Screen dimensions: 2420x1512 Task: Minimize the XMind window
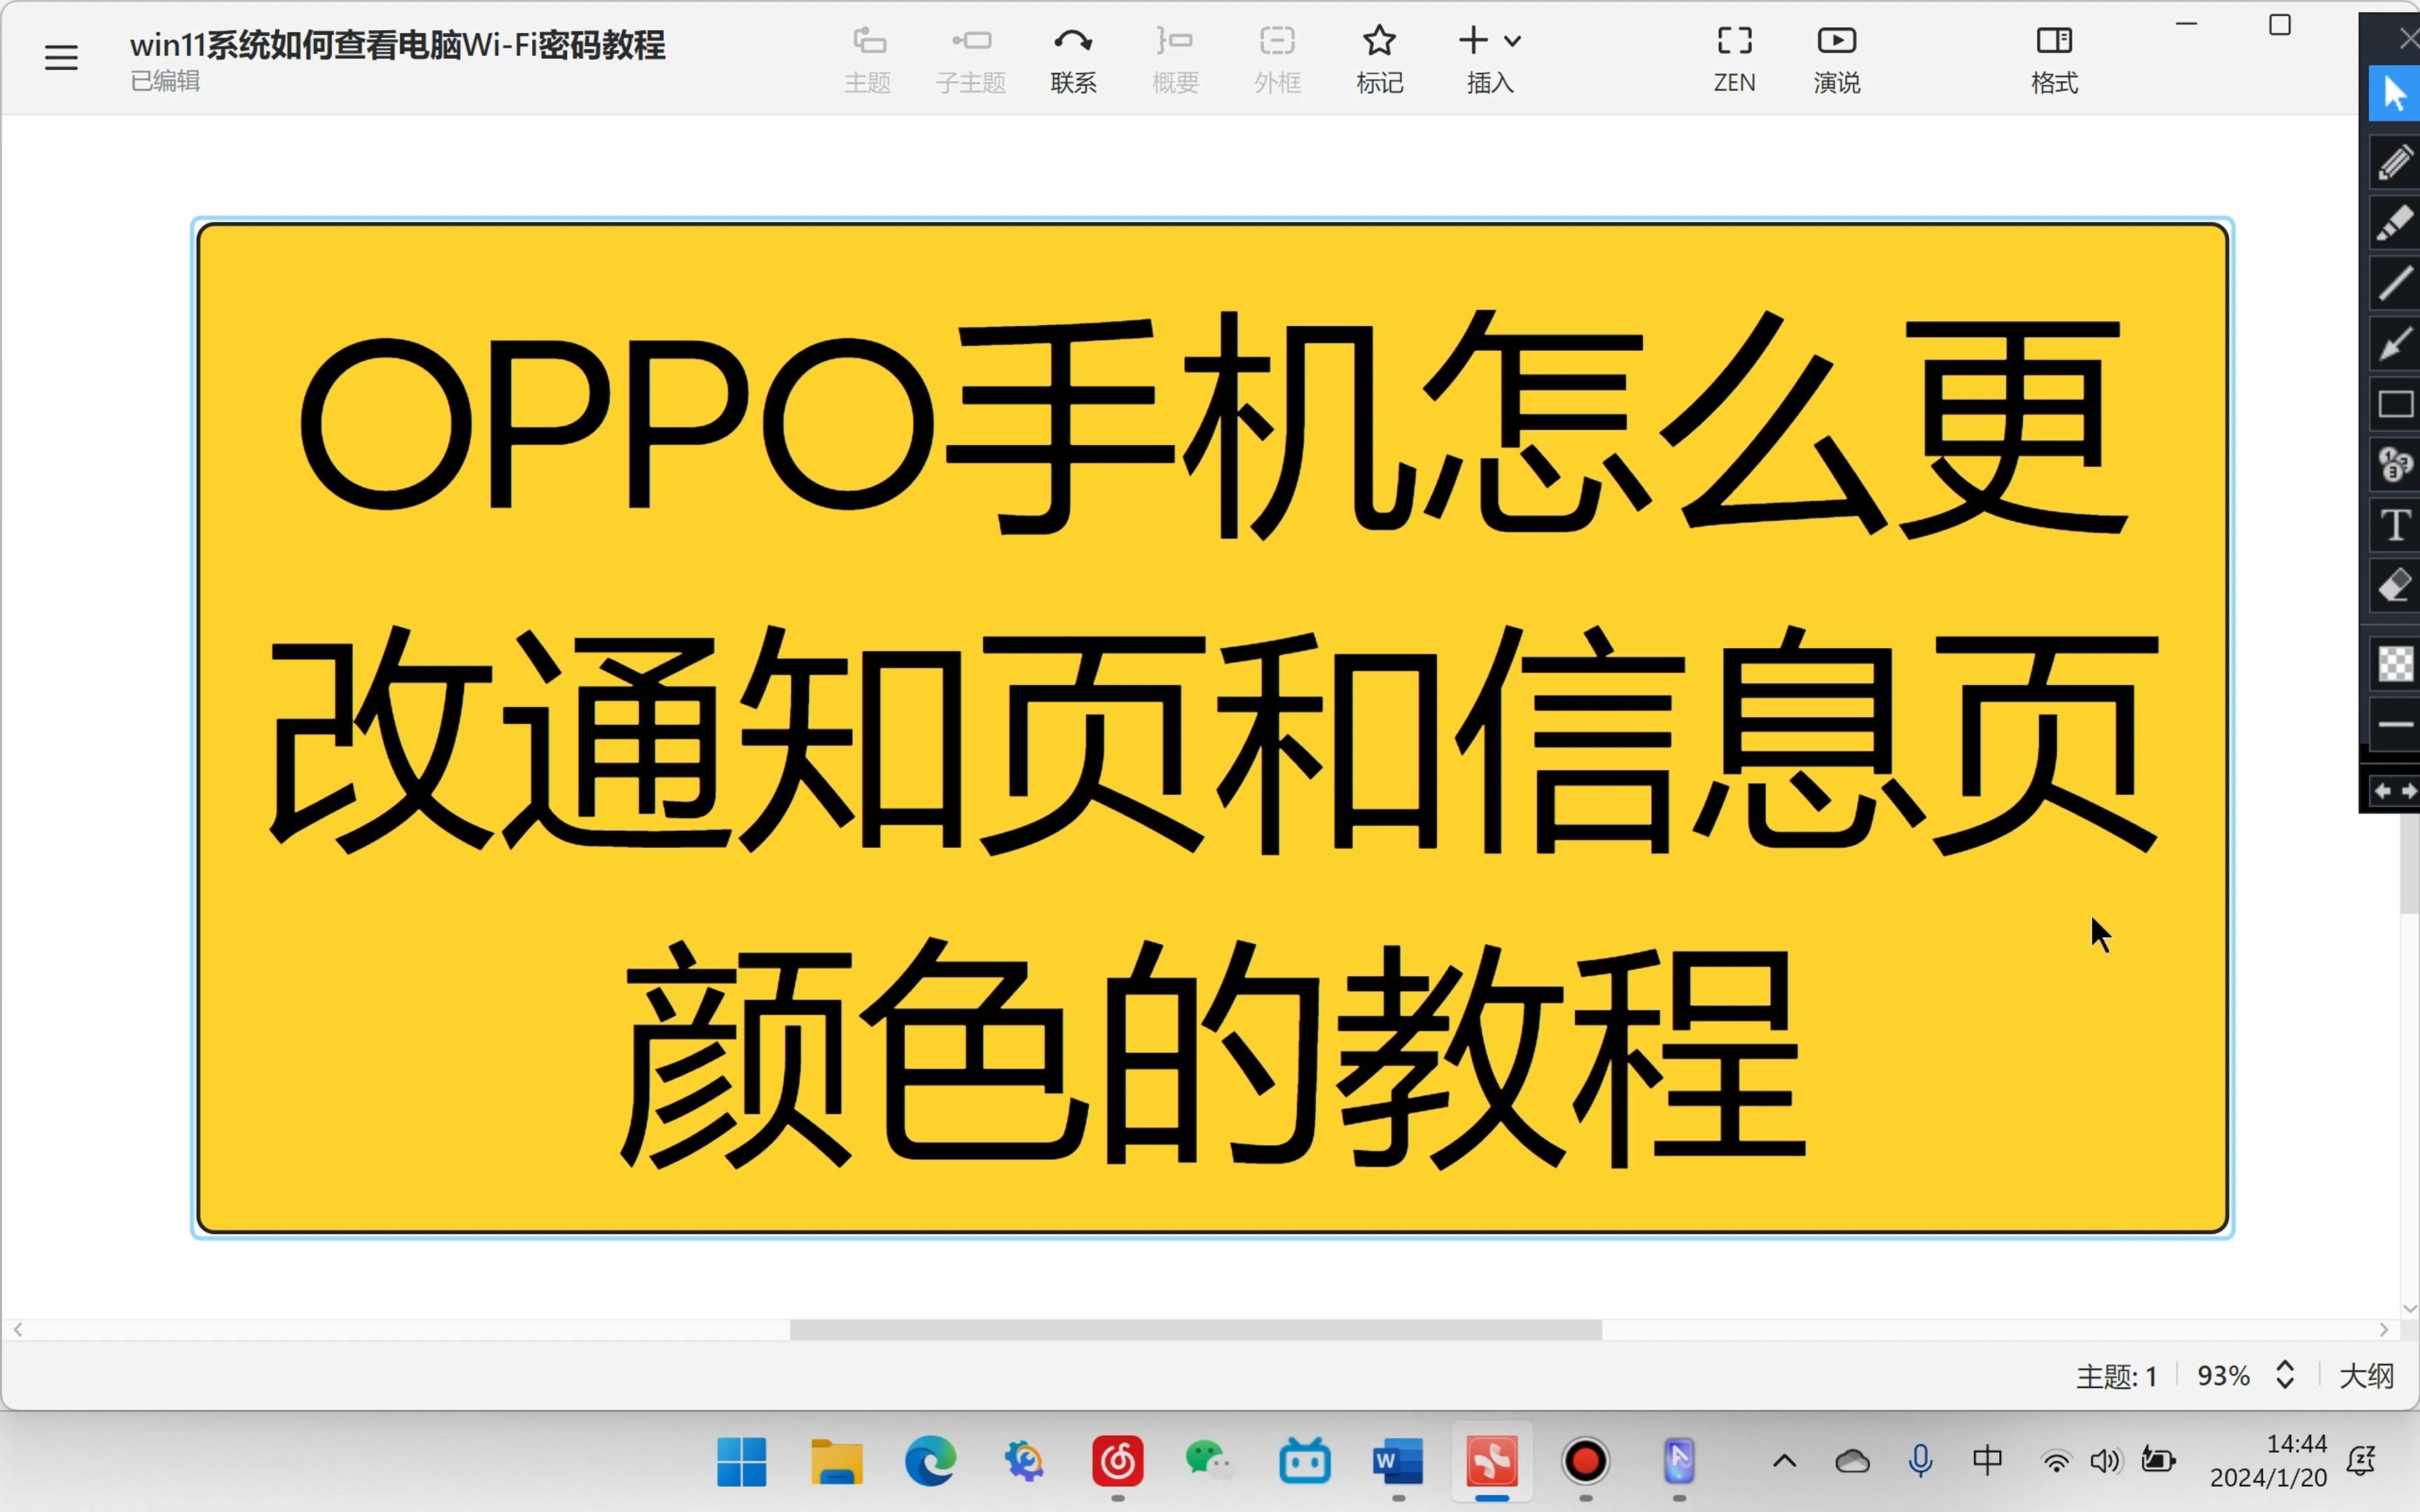[x=2187, y=24]
